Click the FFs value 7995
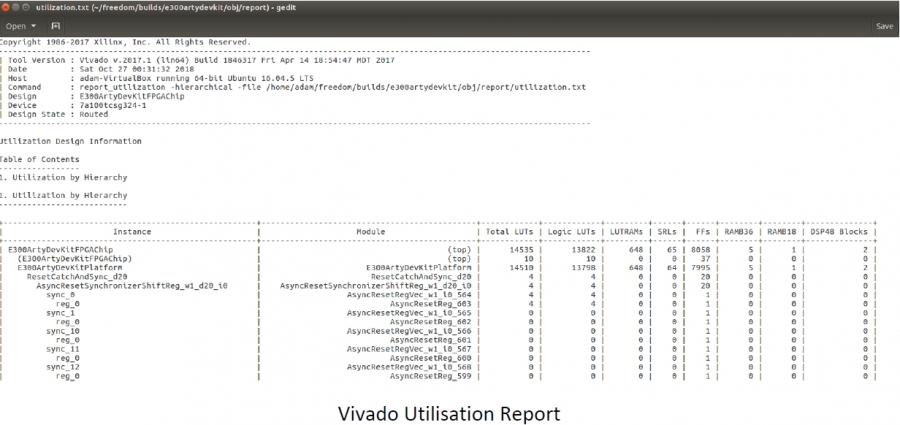This screenshot has width=900, height=425. (x=701, y=268)
